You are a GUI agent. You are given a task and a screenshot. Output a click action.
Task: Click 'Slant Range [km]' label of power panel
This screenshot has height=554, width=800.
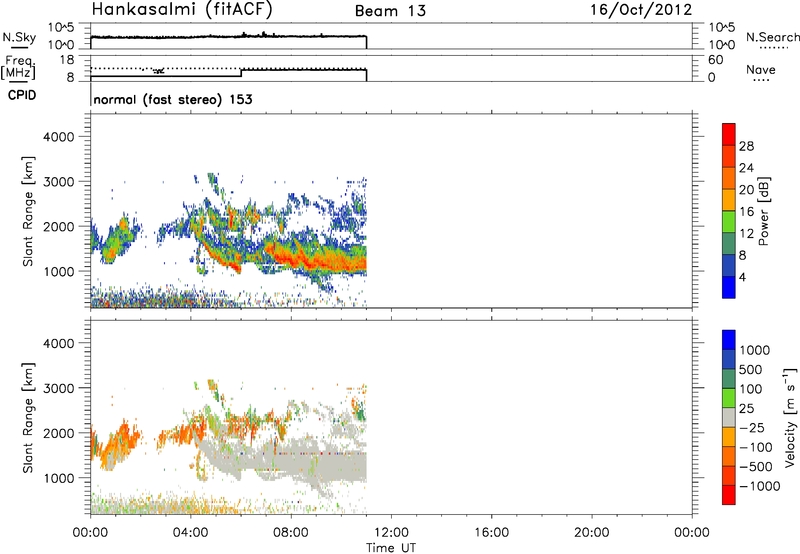(28, 211)
